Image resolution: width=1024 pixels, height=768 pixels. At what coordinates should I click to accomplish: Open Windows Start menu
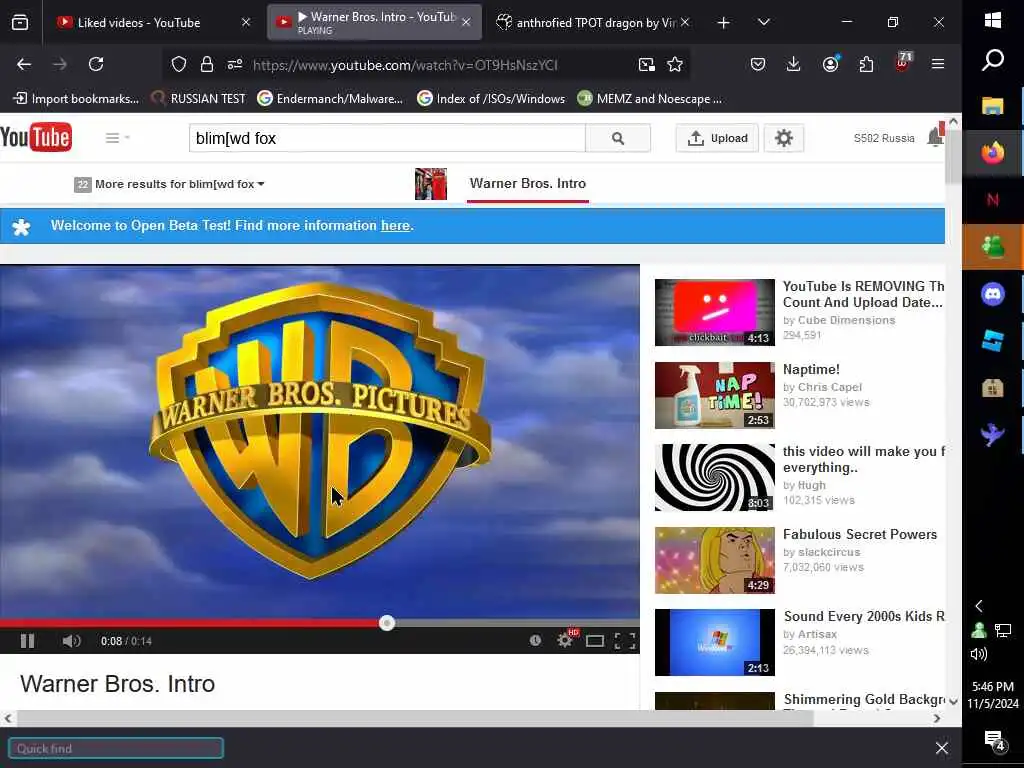[993, 20]
